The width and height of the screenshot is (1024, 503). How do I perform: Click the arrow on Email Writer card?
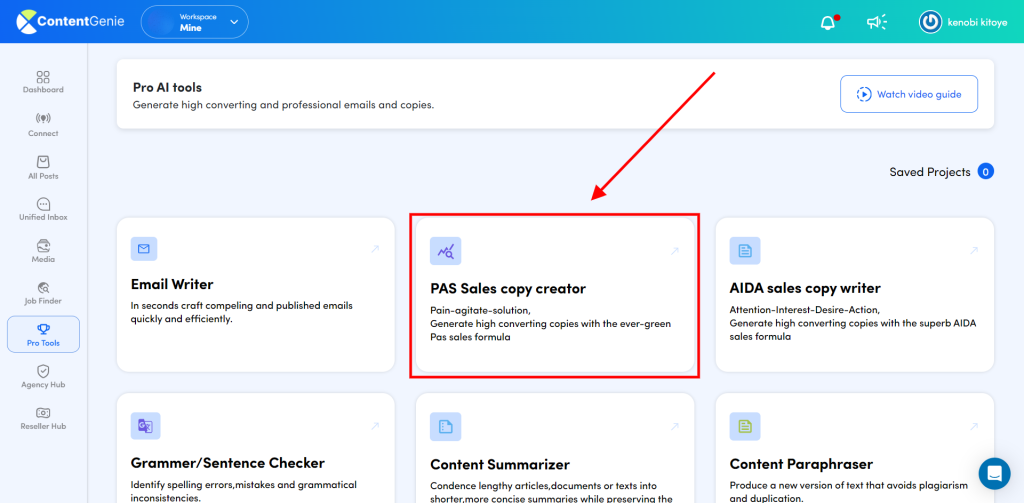pos(375,249)
